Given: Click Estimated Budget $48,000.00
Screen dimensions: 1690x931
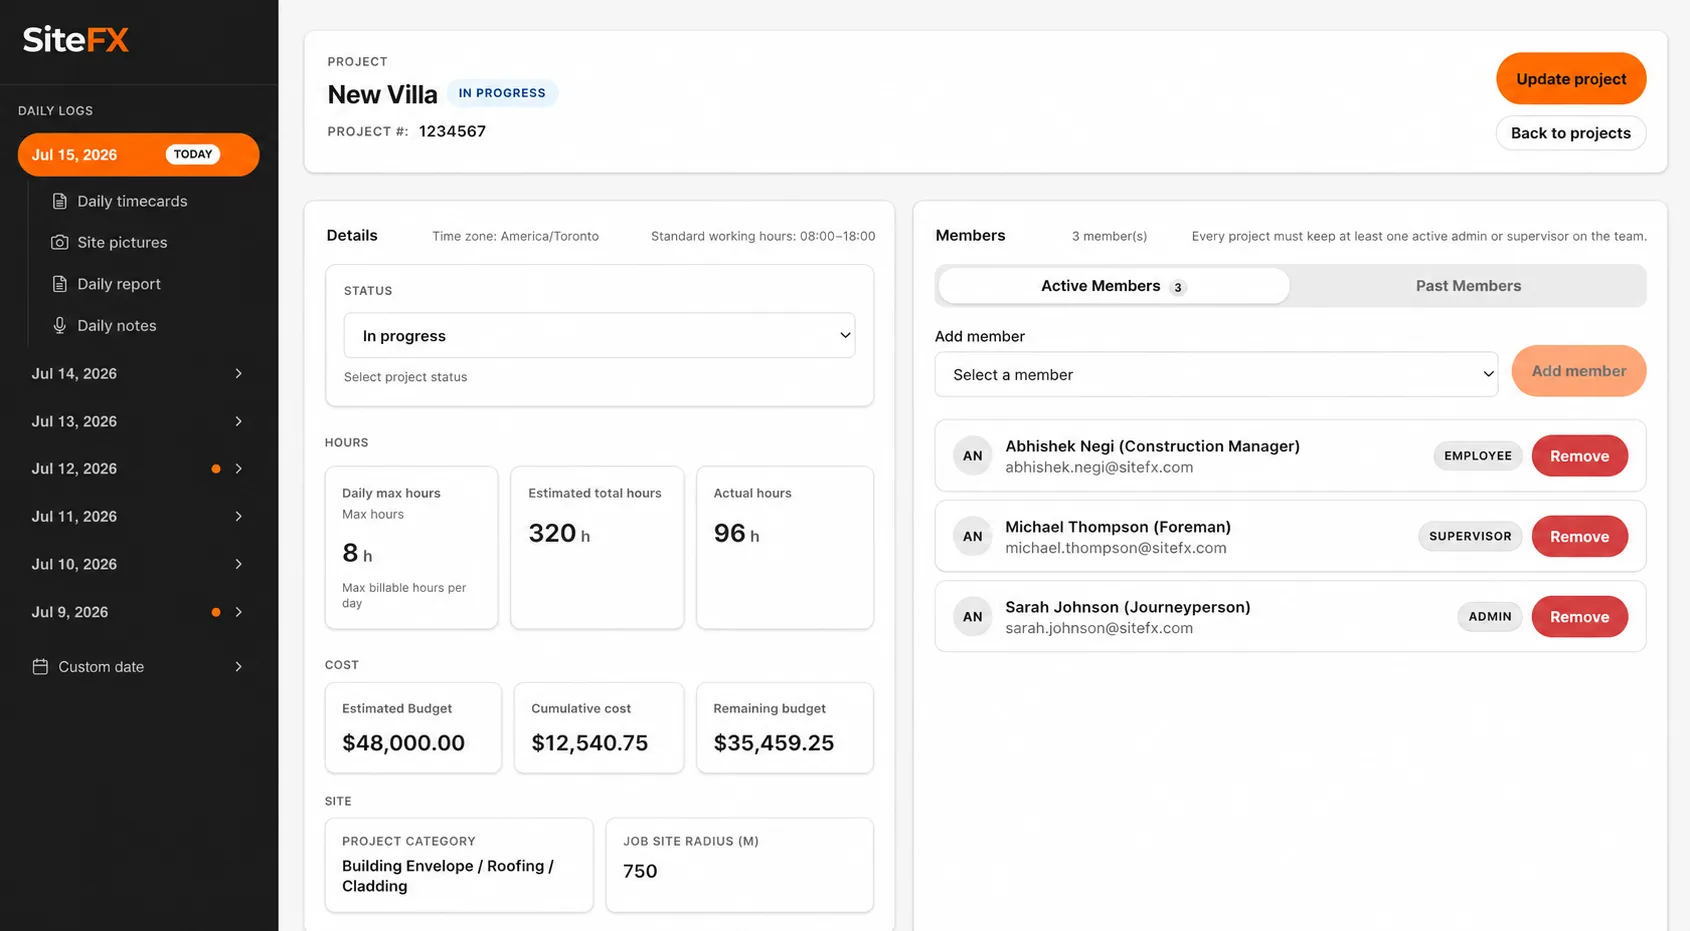Looking at the screenshot, I should point(413,728).
